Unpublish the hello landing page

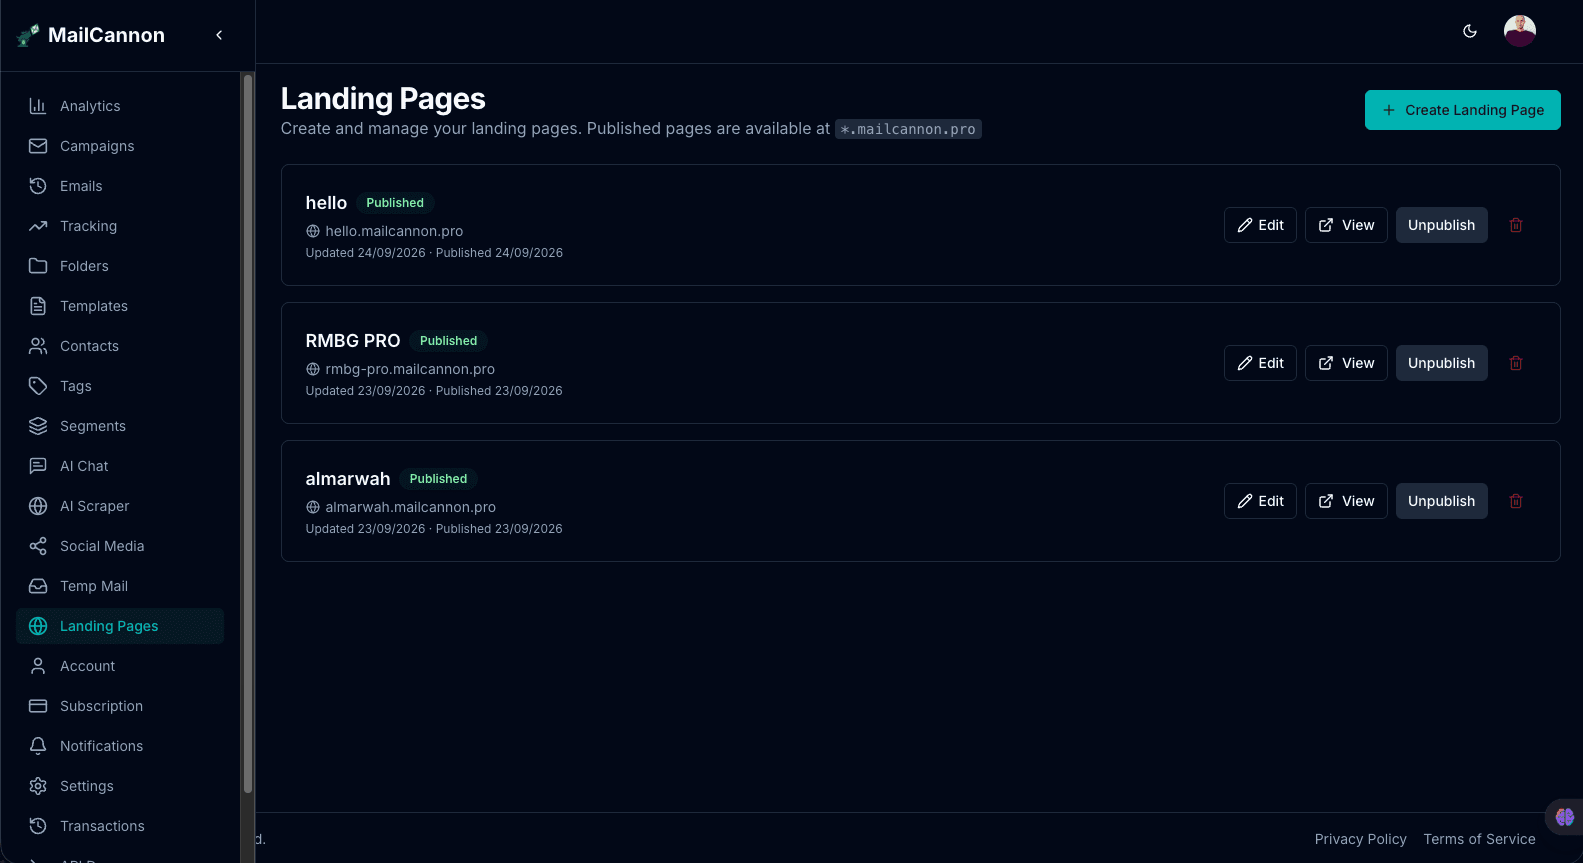pyautogui.click(x=1441, y=225)
